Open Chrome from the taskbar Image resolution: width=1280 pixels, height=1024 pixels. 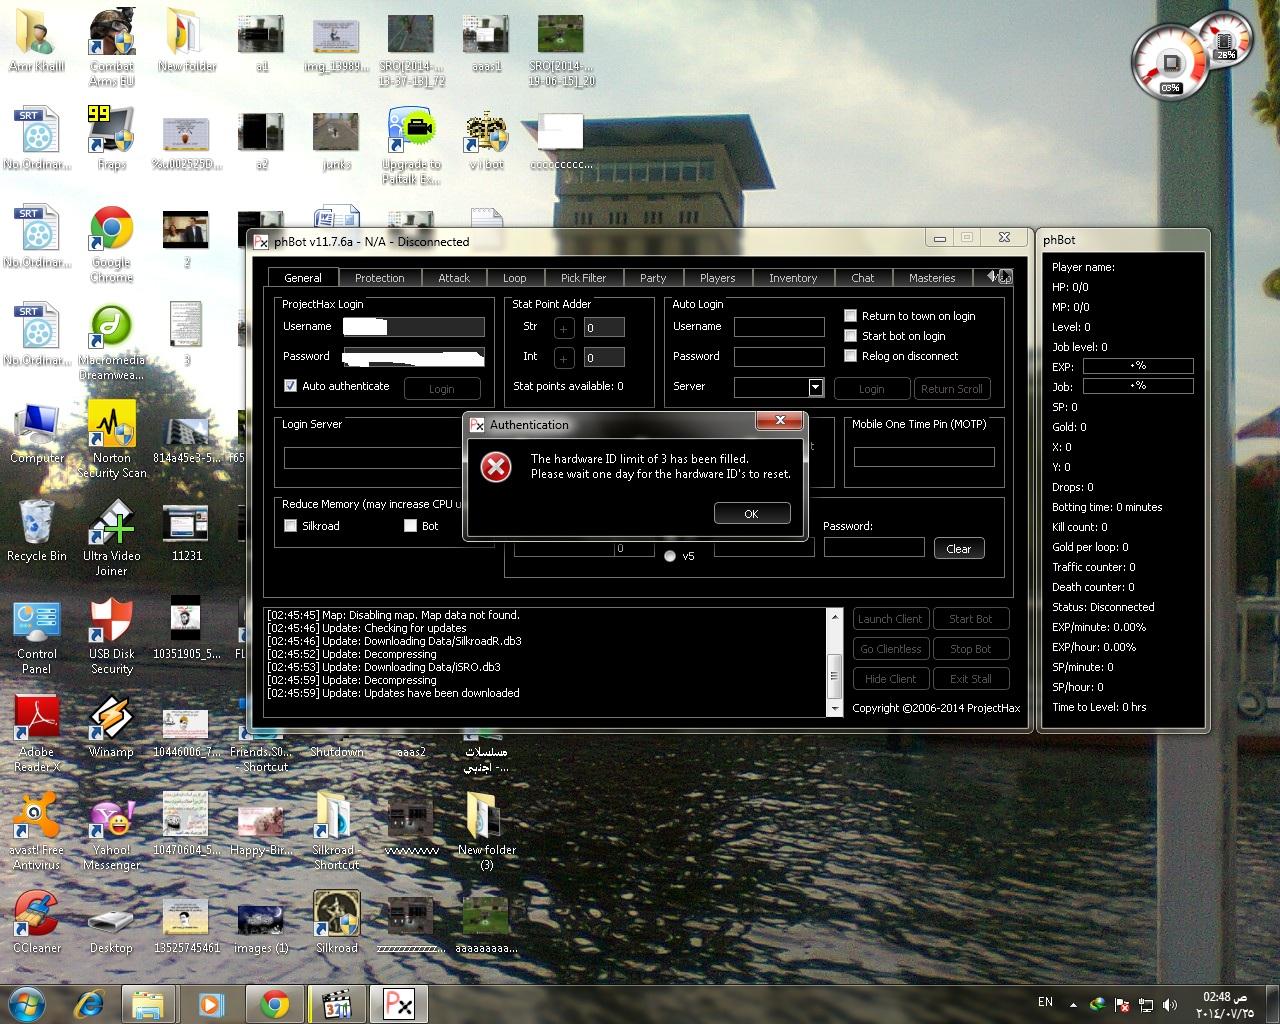[x=274, y=1003]
